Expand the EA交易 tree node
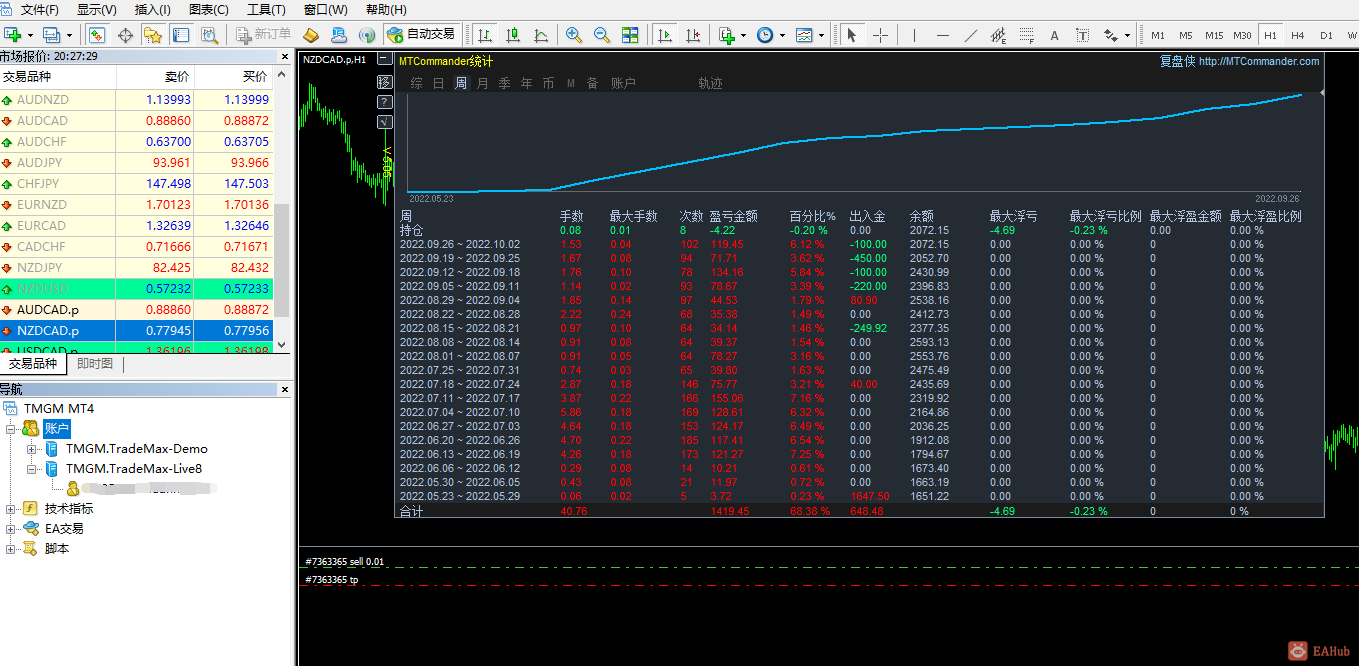 (x=11, y=529)
